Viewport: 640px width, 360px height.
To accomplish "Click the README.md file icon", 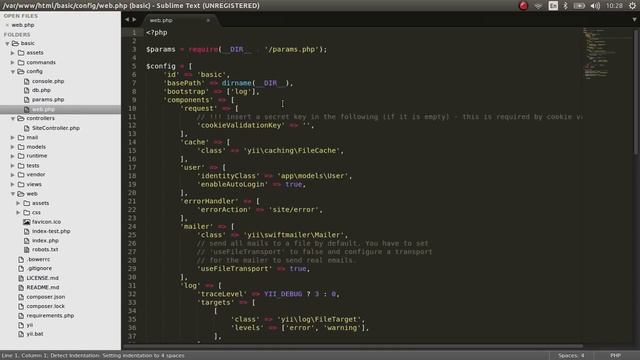I will pos(21,287).
